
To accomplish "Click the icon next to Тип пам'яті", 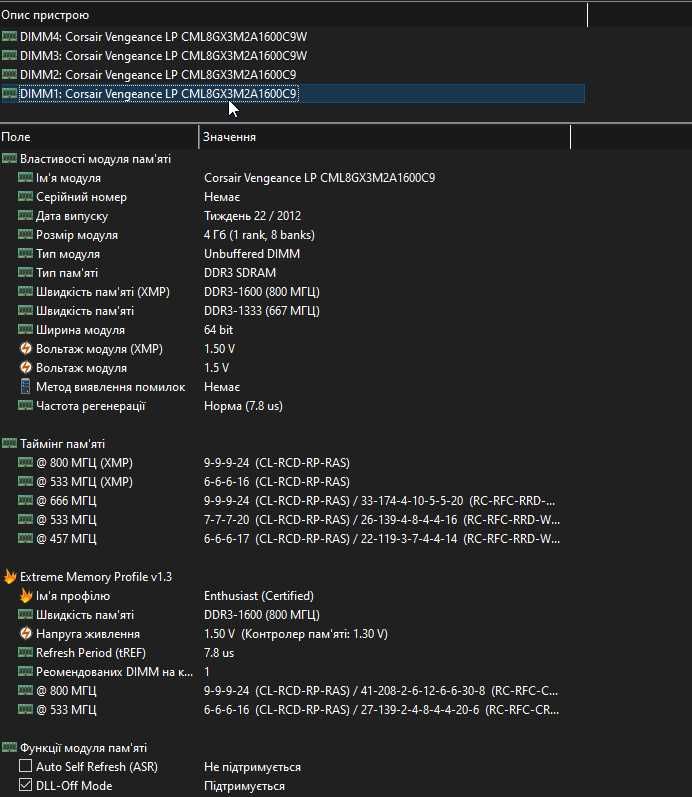I will (x=25, y=272).
